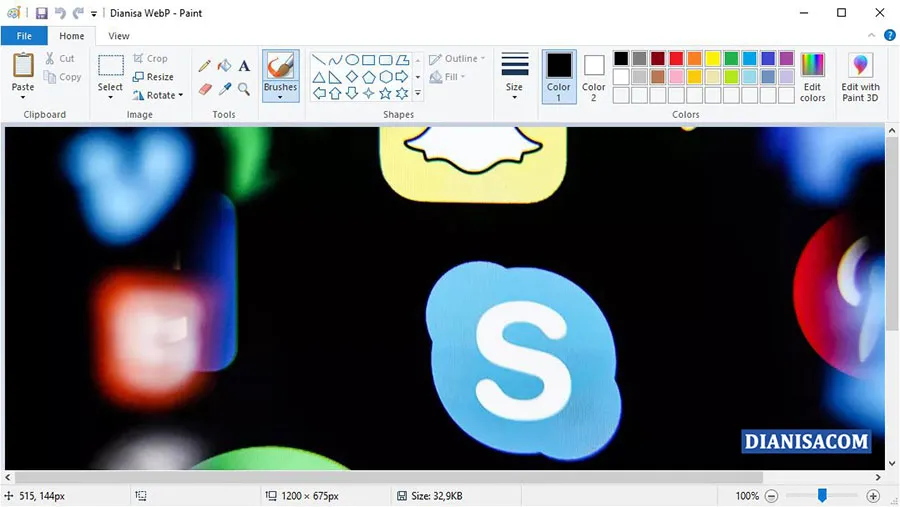Pick the purple color swatch

pyautogui.click(x=786, y=58)
